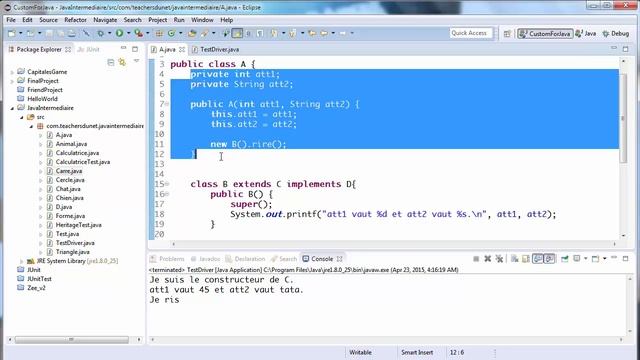This screenshot has width=640, height=360.
Task: Collapse constructor fold marker at line 7
Action: coord(167,104)
